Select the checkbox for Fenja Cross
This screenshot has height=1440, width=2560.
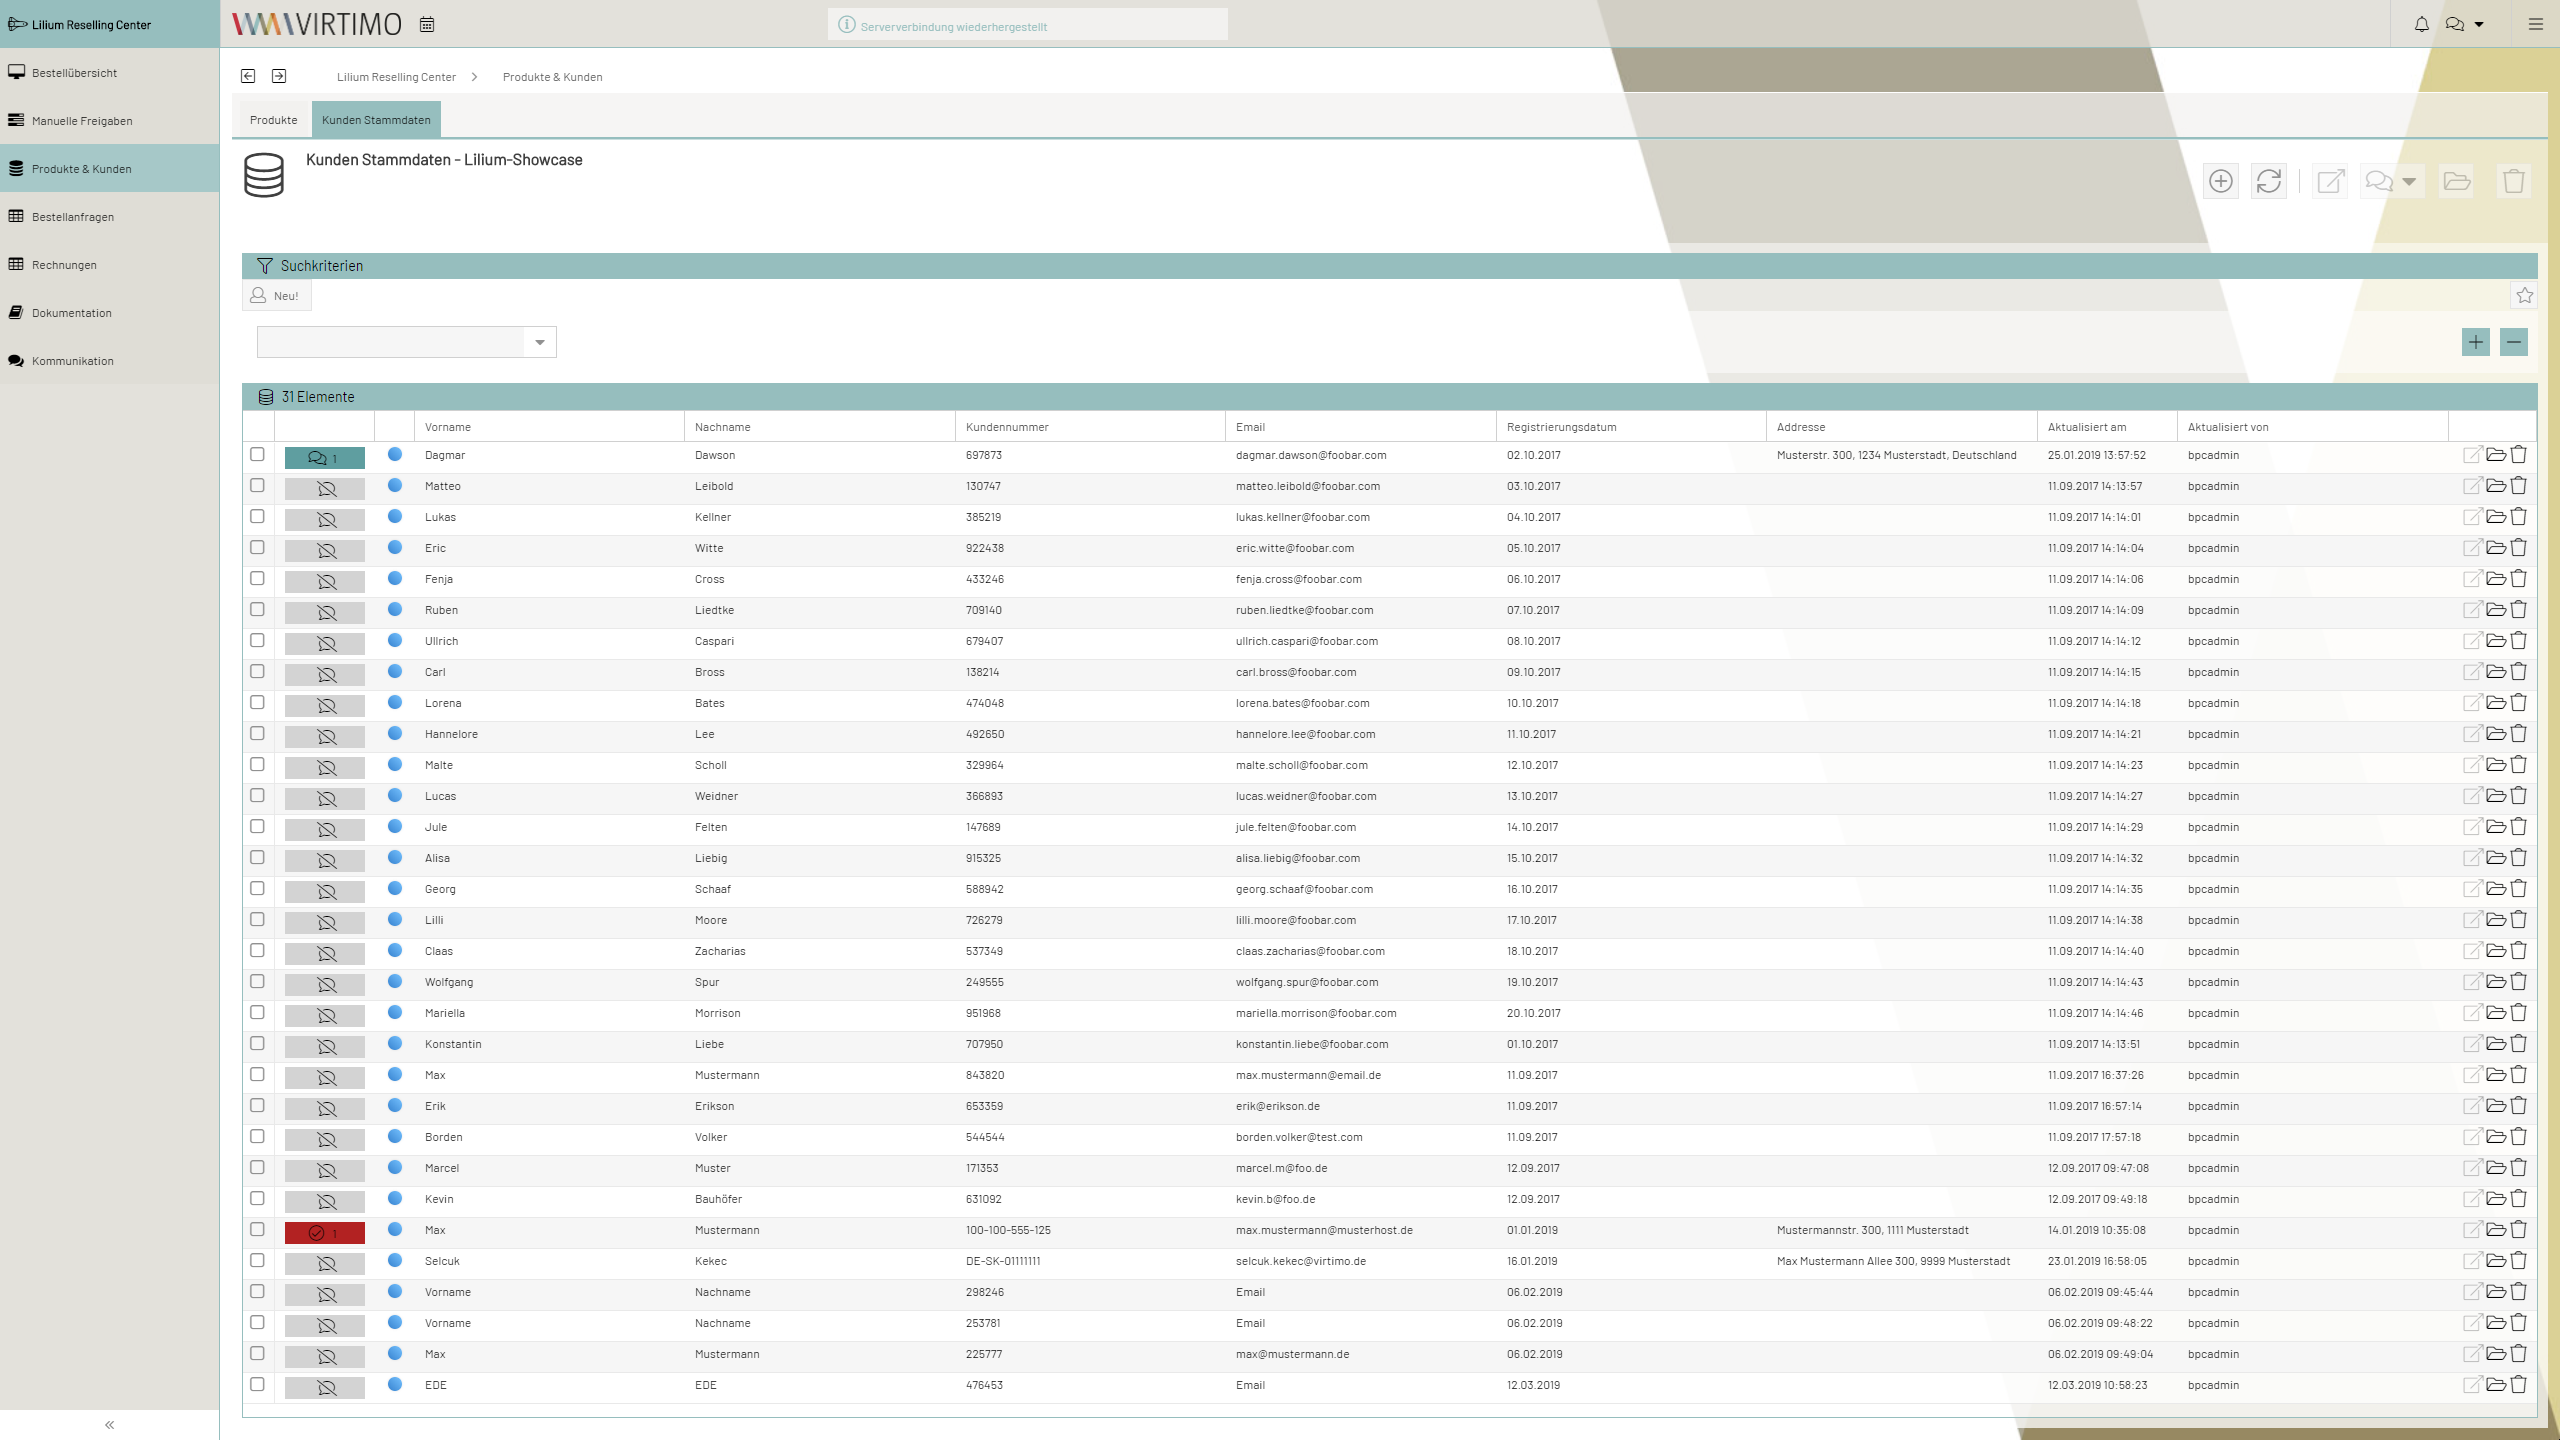click(x=257, y=578)
